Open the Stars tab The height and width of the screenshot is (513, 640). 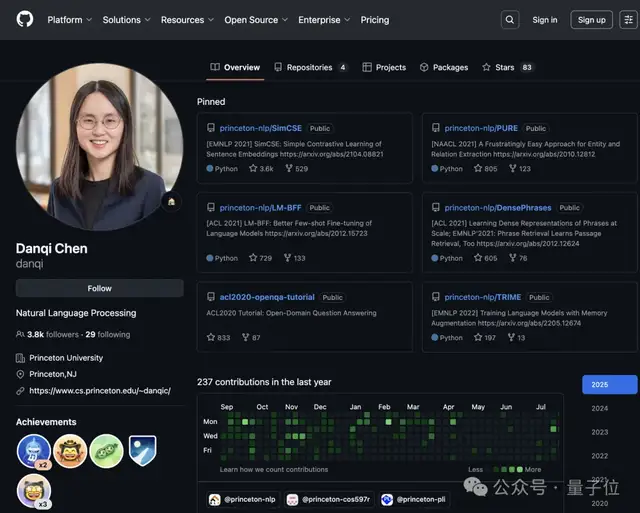coord(507,67)
